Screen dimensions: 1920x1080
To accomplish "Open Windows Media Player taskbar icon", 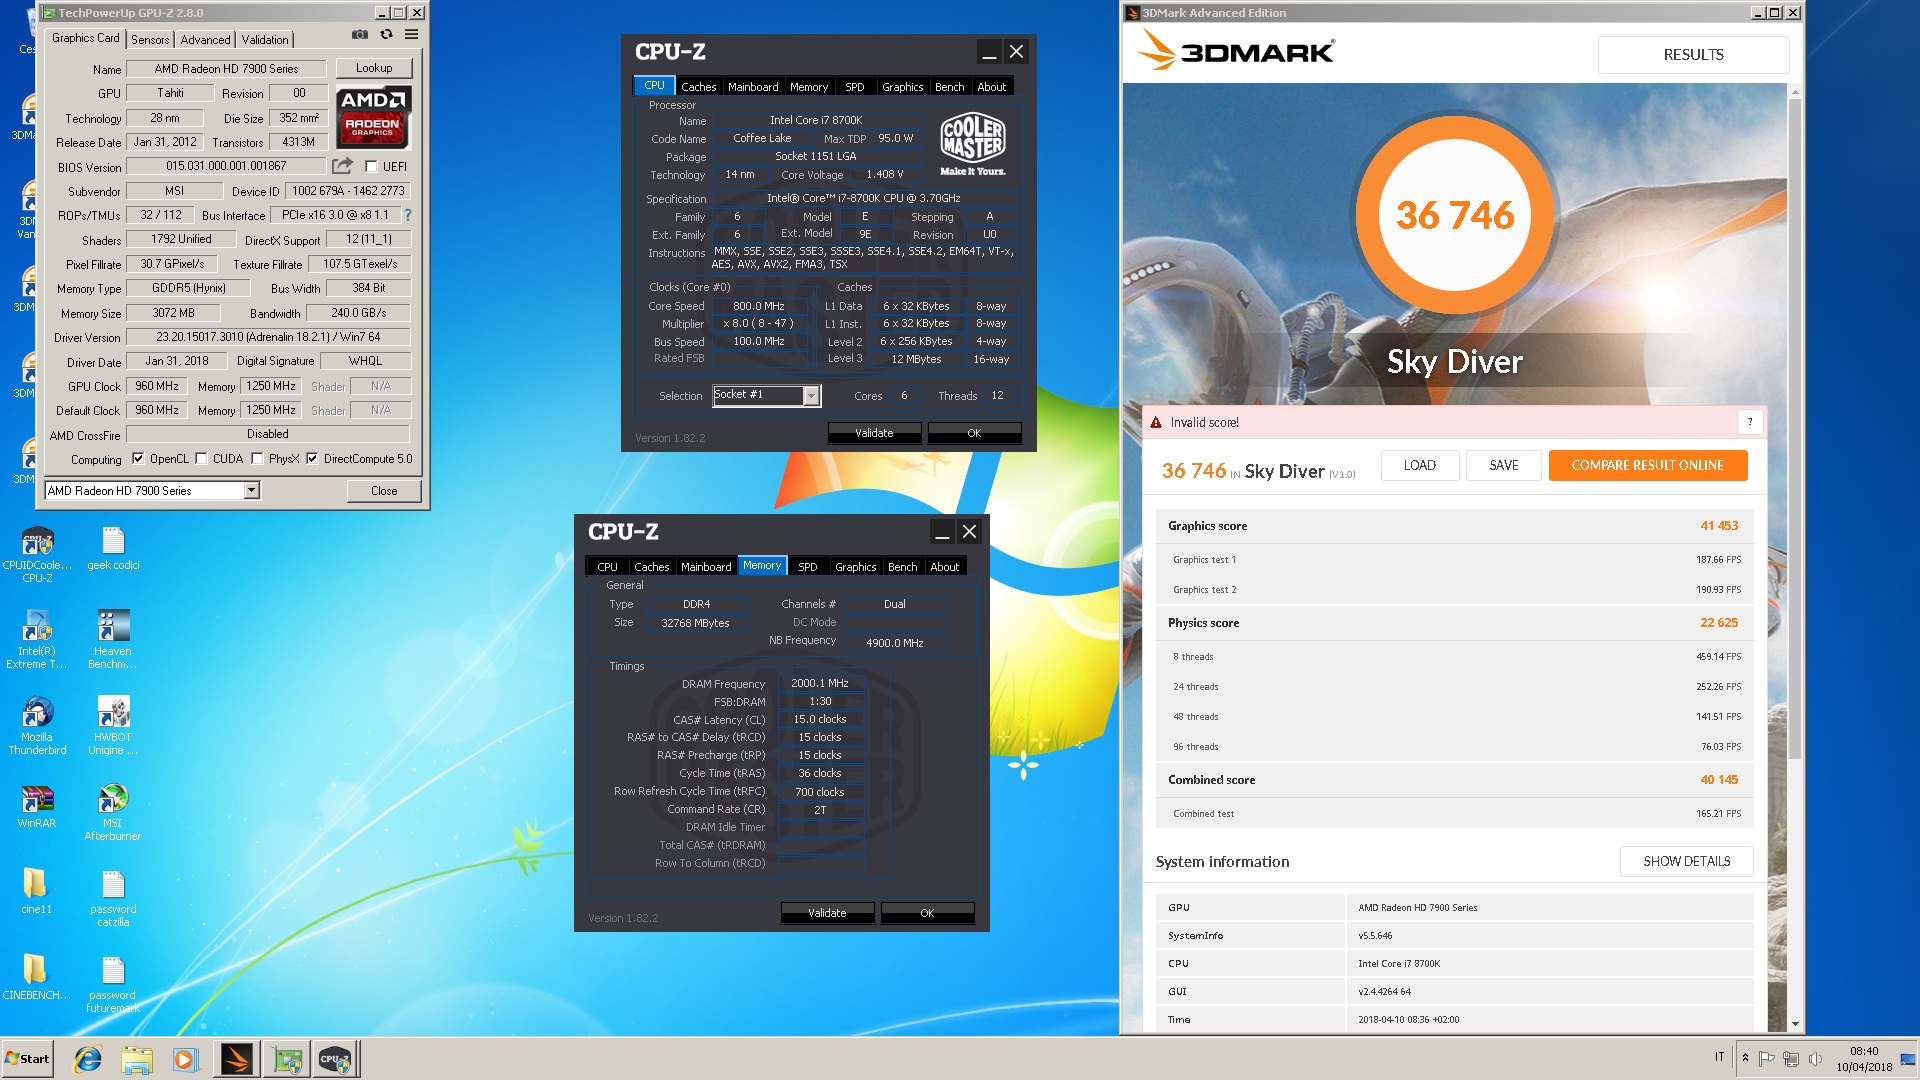I will click(185, 1059).
